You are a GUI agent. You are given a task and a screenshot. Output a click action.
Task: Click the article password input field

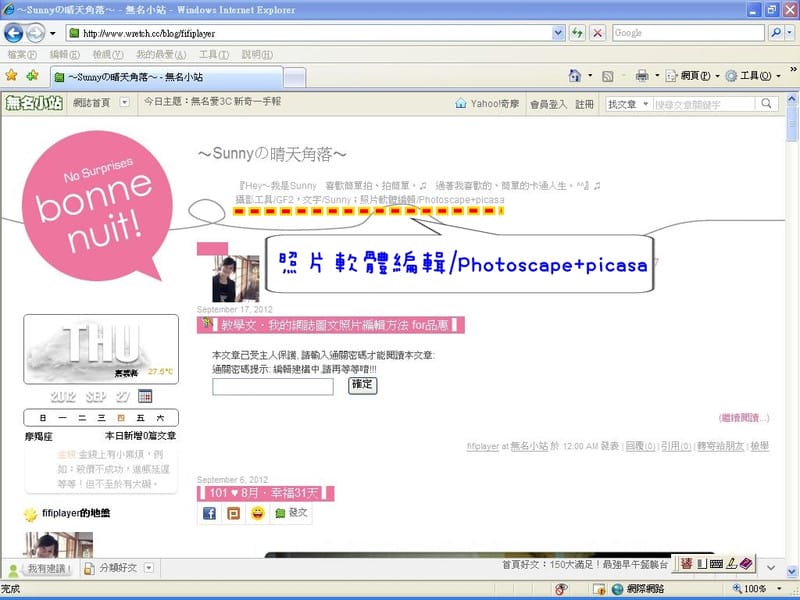272,386
